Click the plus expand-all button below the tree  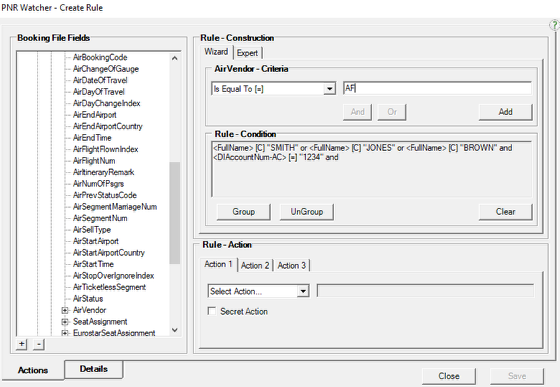tap(21, 344)
